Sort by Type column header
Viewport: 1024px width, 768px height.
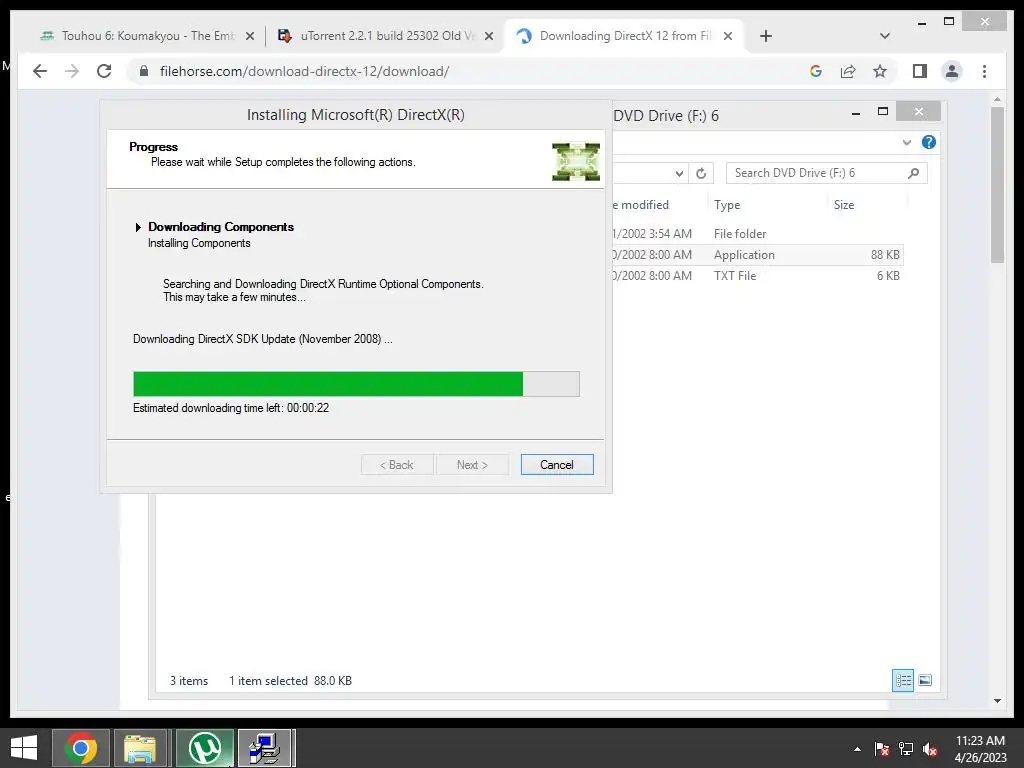click(x=727, y=205)
